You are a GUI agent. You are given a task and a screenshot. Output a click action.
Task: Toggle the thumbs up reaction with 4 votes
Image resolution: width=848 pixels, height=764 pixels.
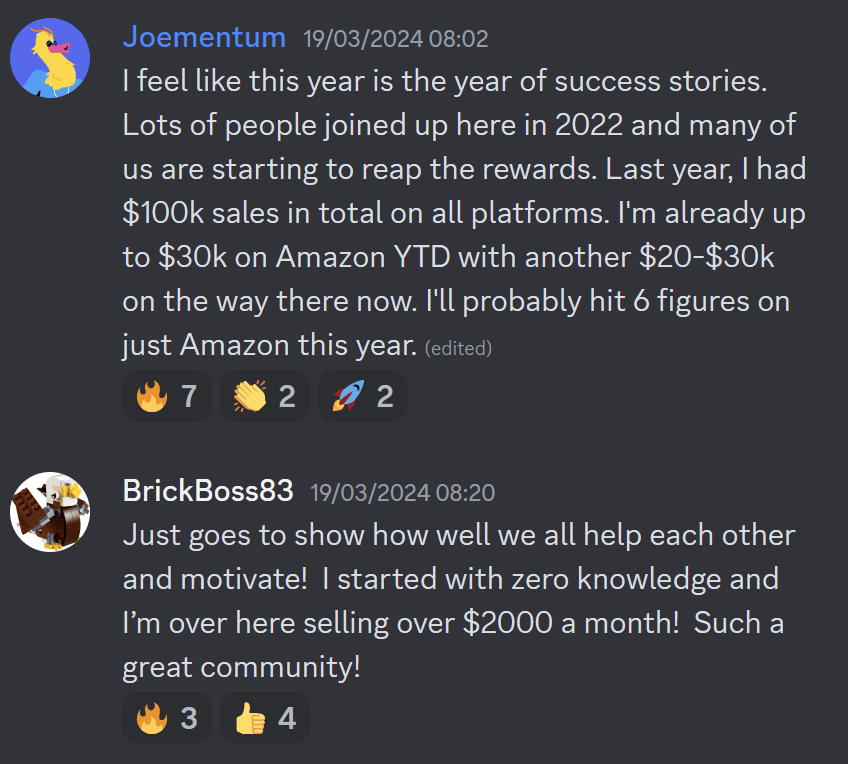(x=264, y=718)
